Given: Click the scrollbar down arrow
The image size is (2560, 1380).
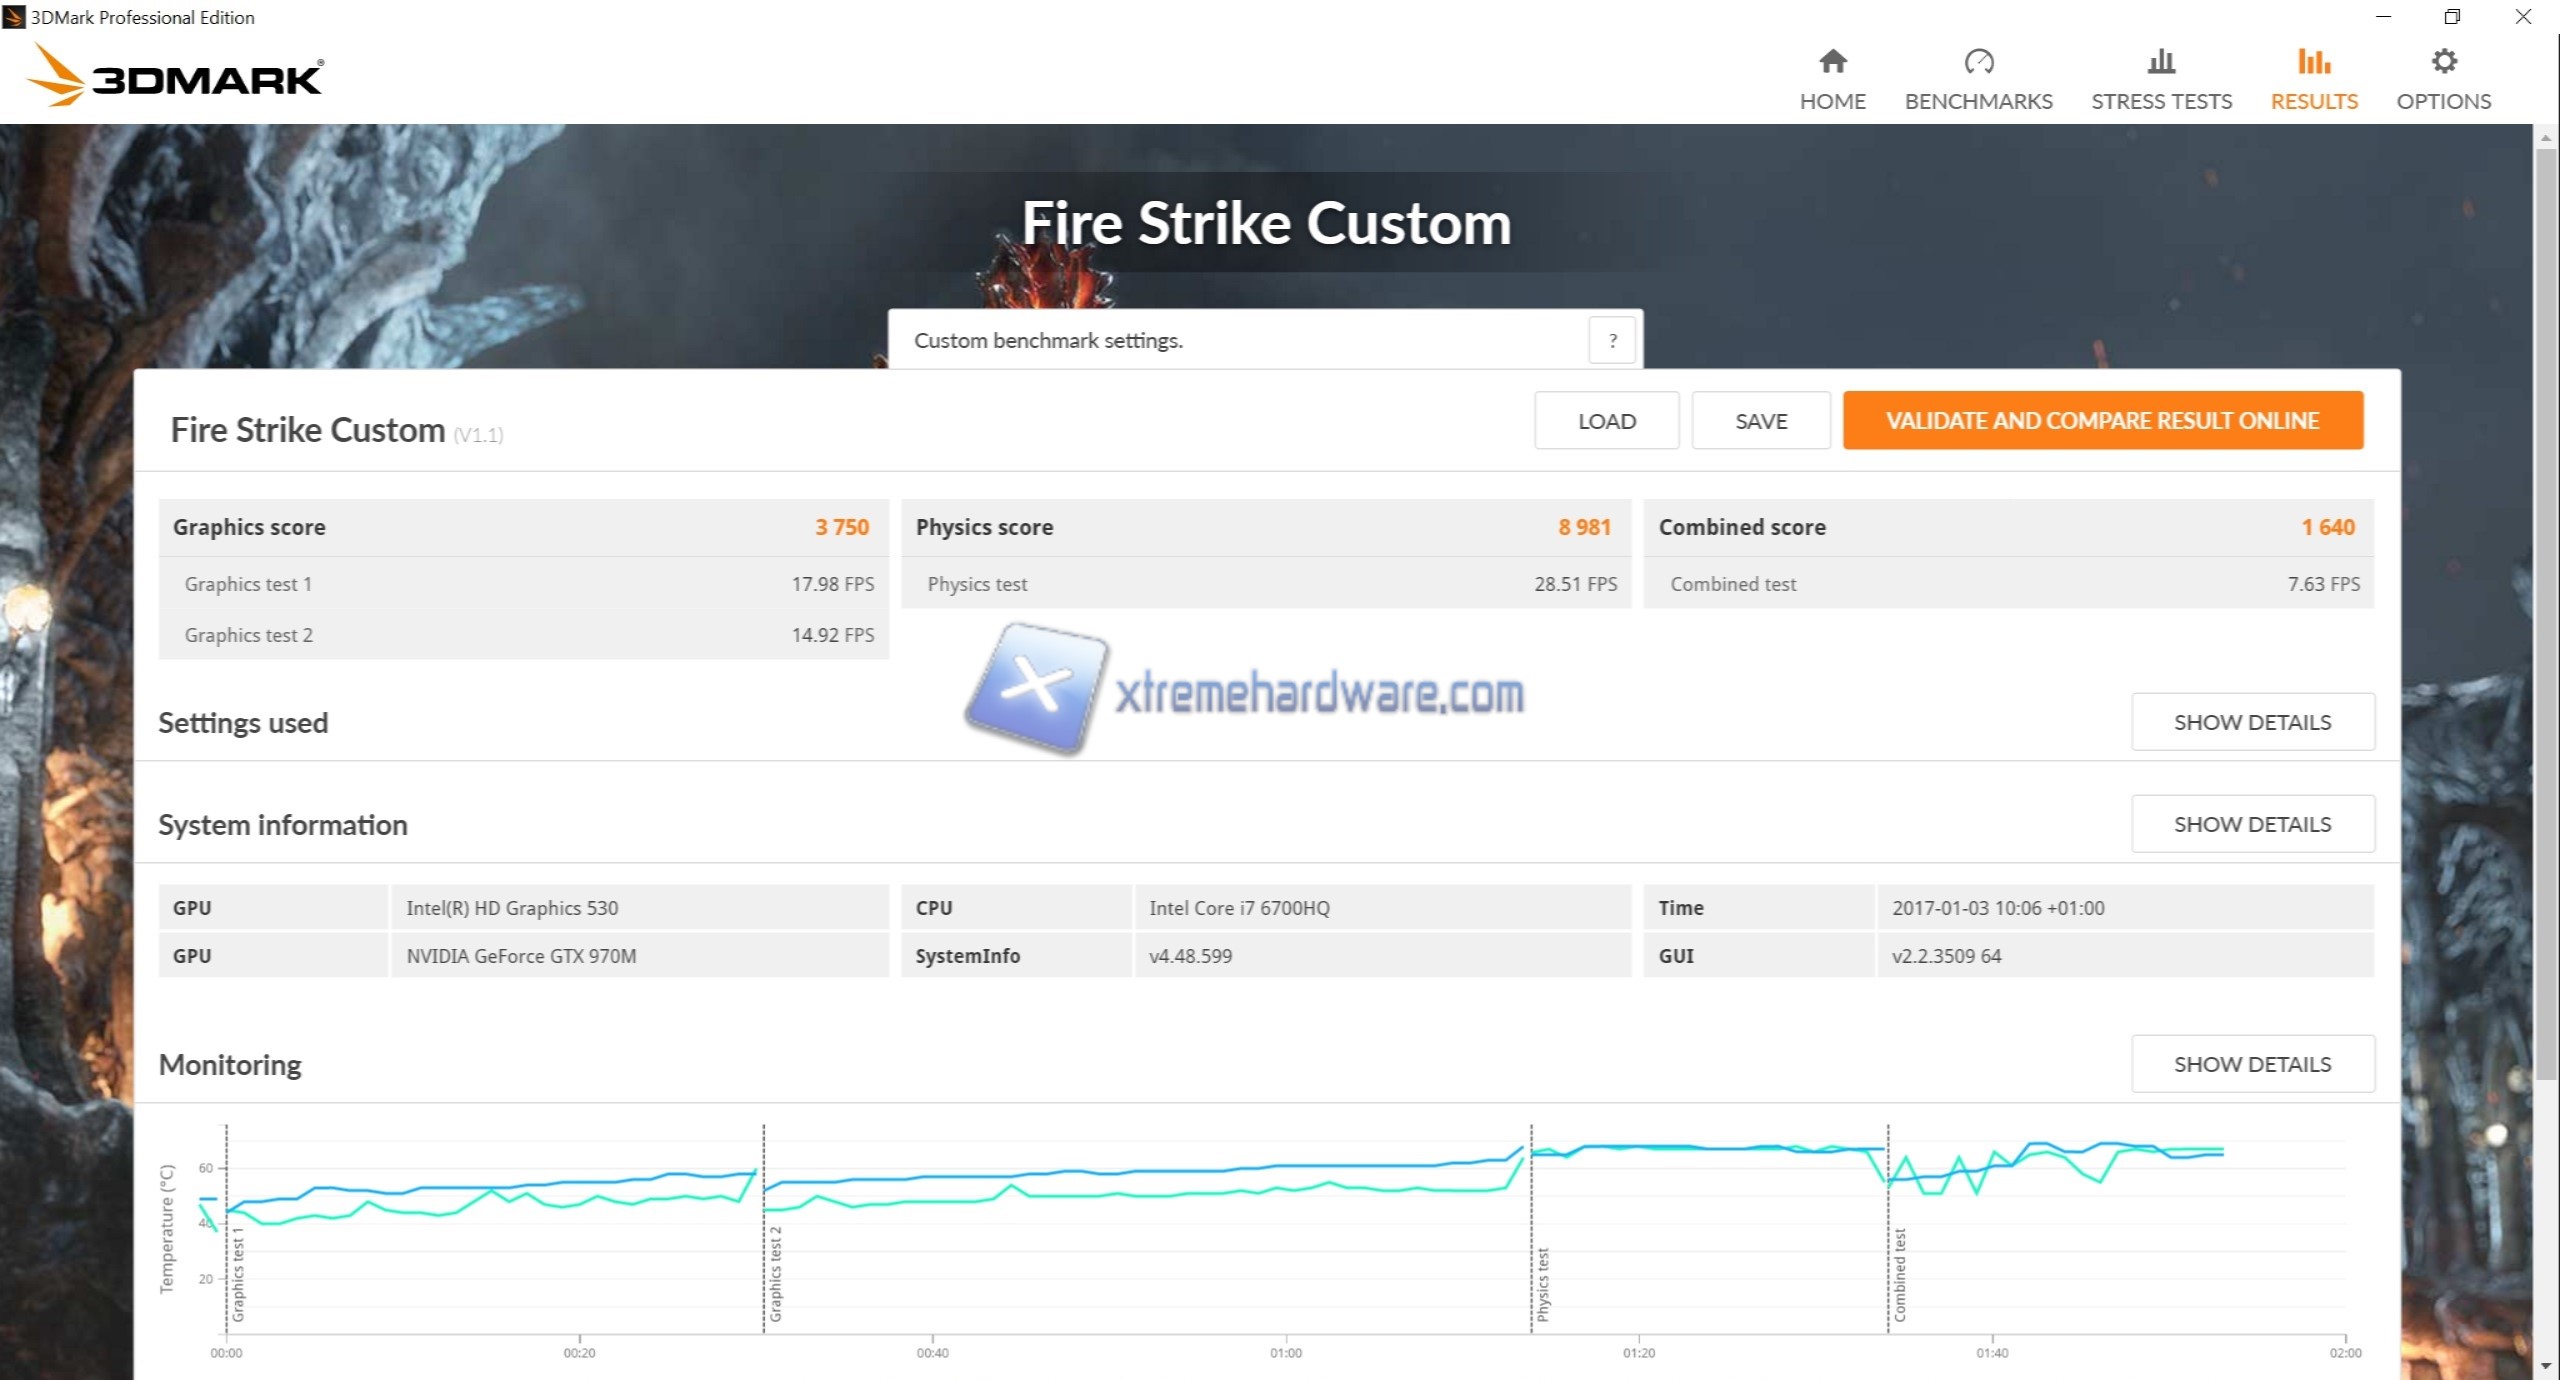Looking at the screenshot, I should click(2546, 1366).
